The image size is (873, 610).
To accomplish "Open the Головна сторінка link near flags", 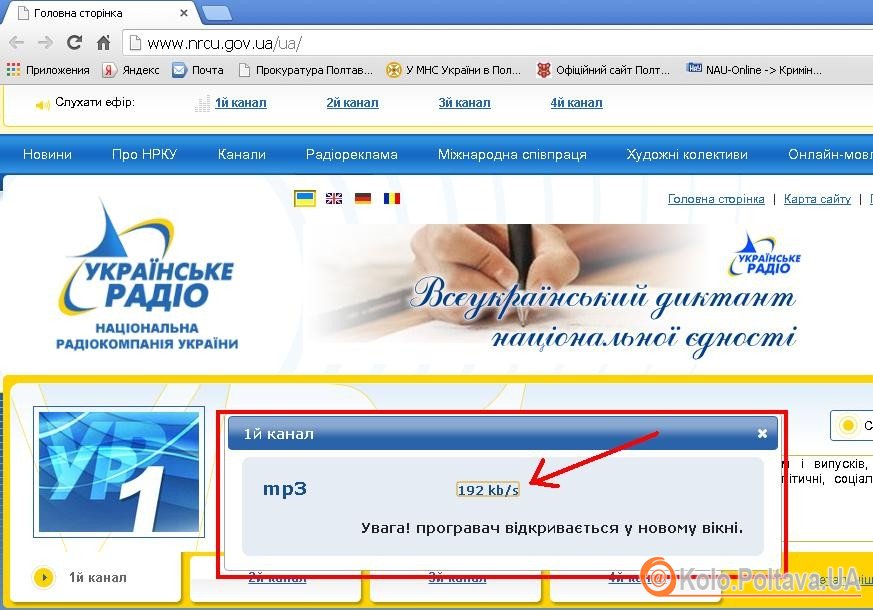I will (716, 199).
